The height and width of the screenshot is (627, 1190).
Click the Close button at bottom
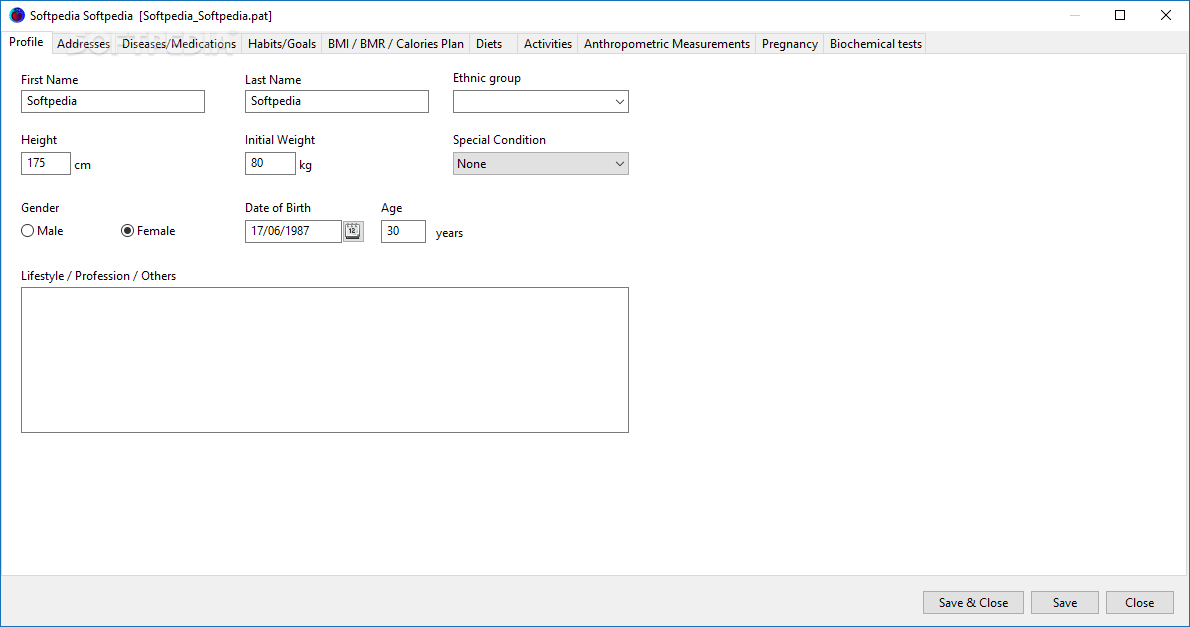click(1139, 603)
